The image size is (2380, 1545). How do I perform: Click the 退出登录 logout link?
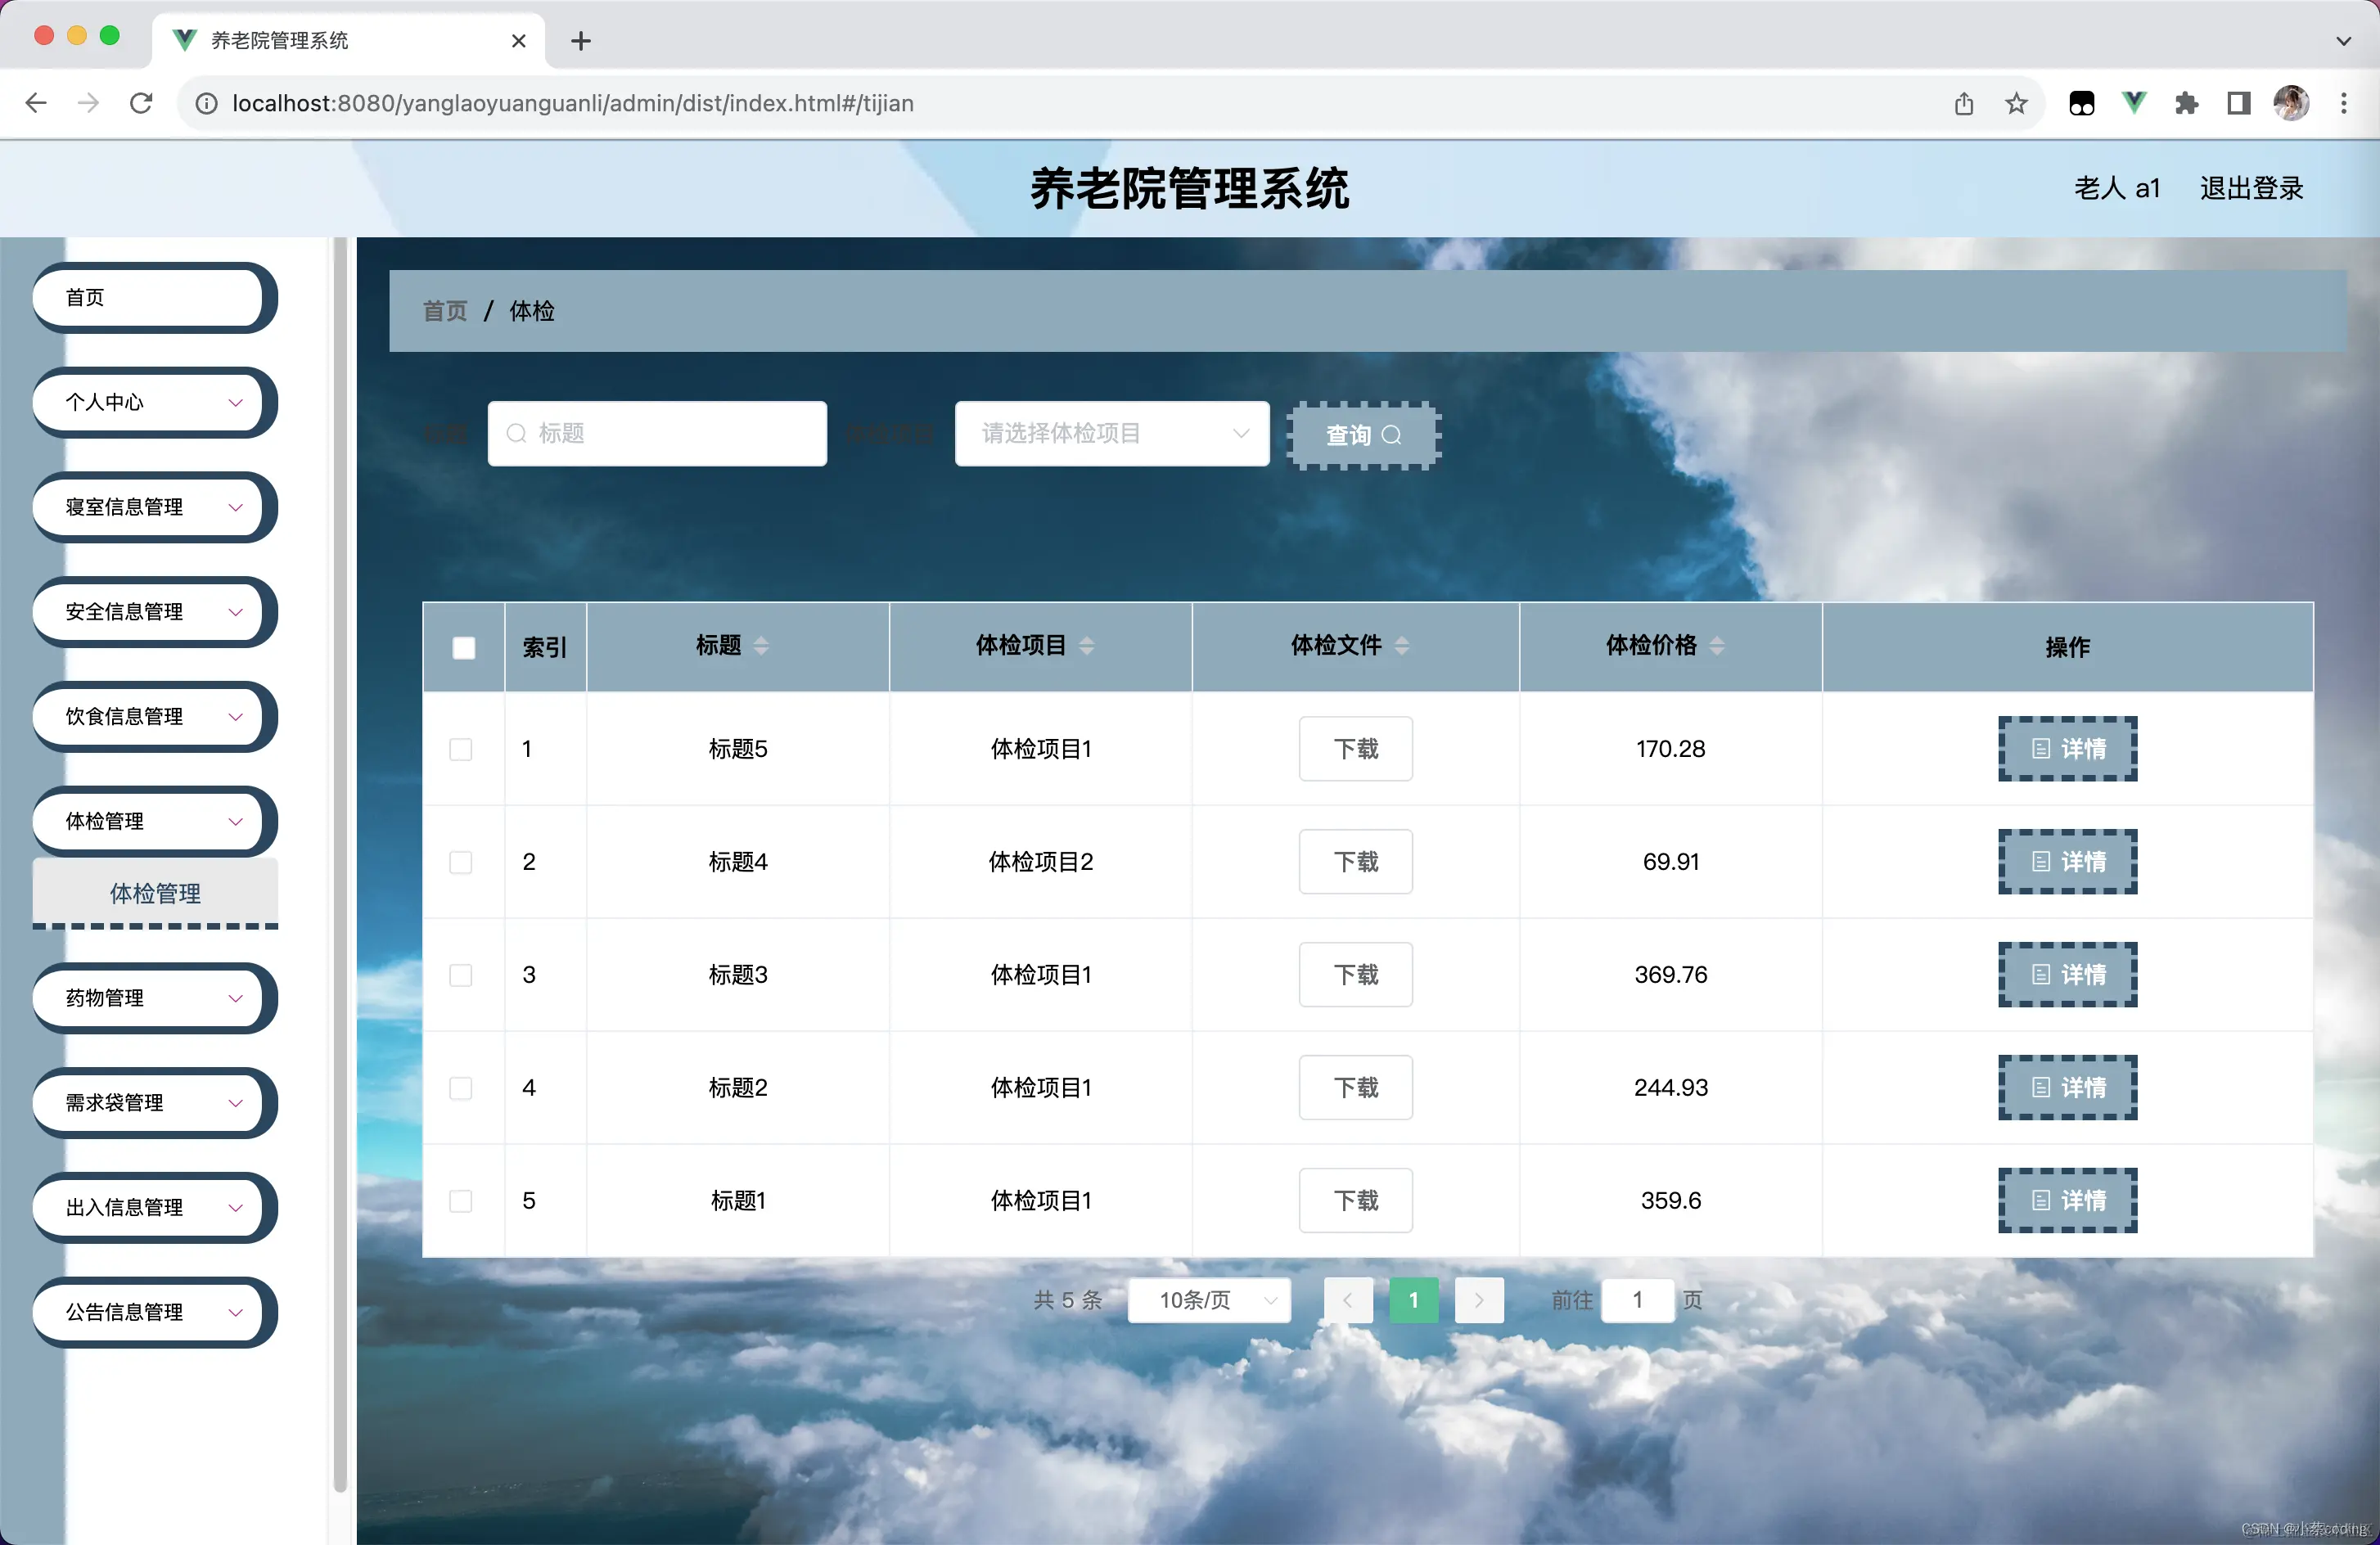(x=2251, y=187)
